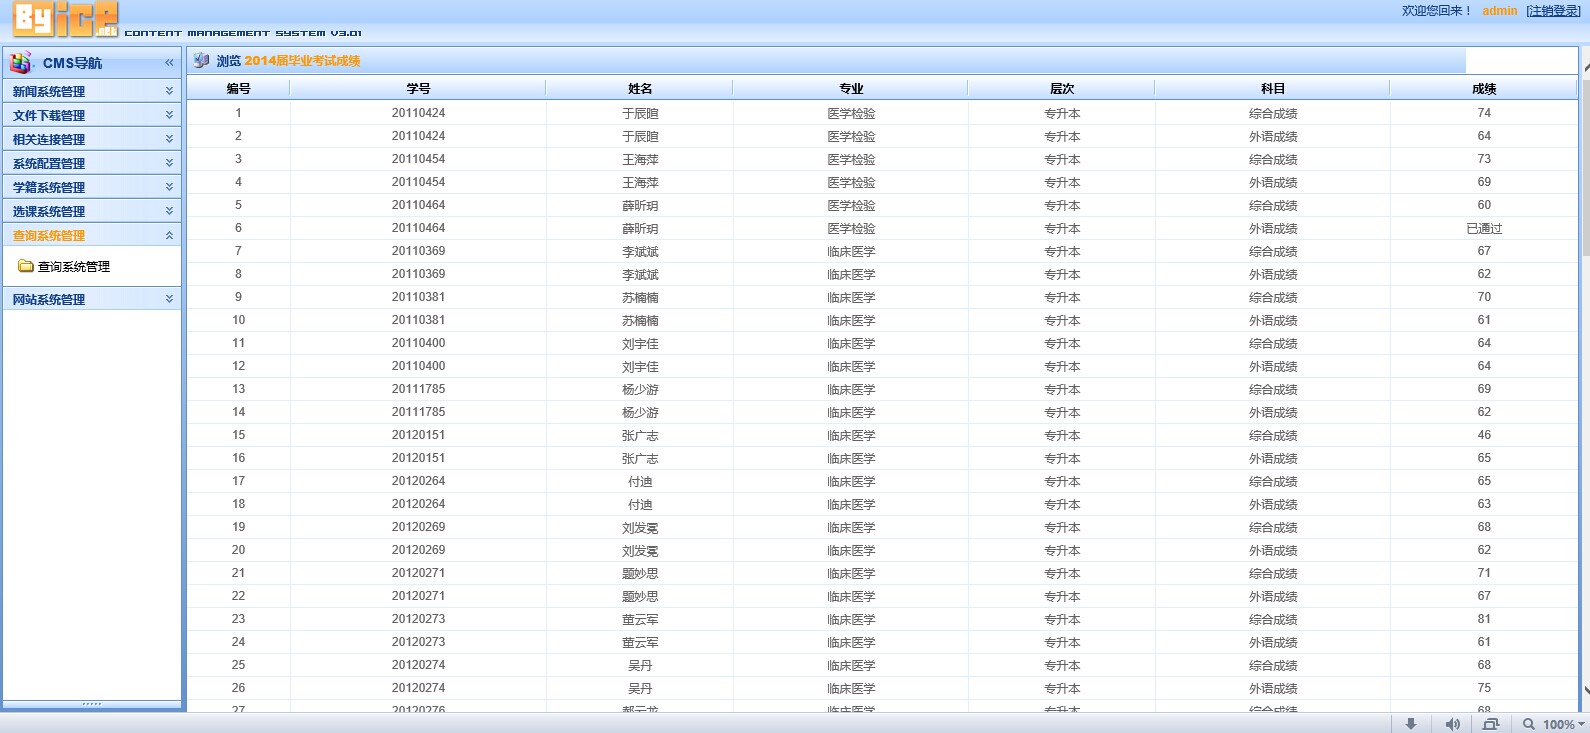1590x733 pixels.
Task: Select name 刘宇佳 in row 11
Action: point(640,343)
